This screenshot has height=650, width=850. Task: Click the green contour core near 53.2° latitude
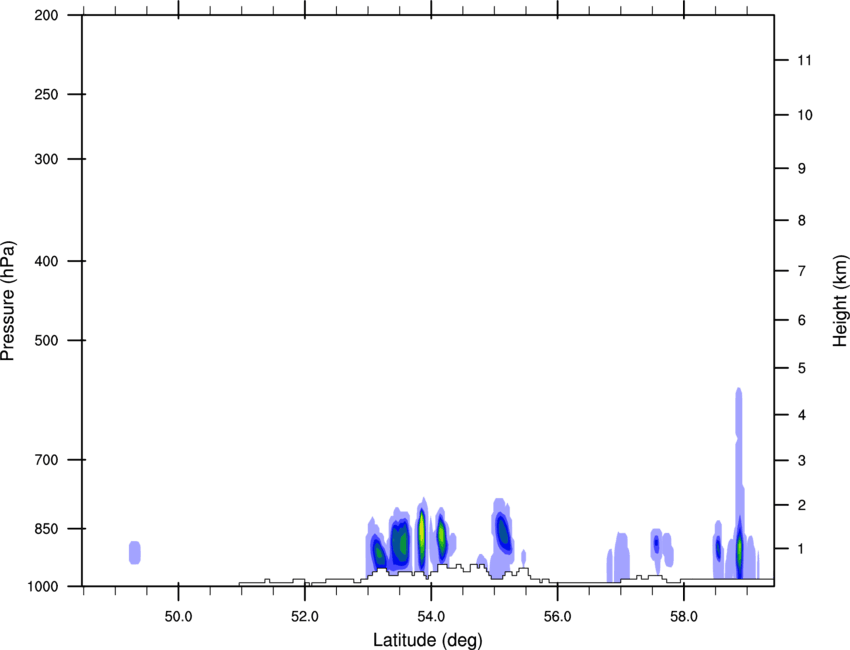(x=379, y=554)
